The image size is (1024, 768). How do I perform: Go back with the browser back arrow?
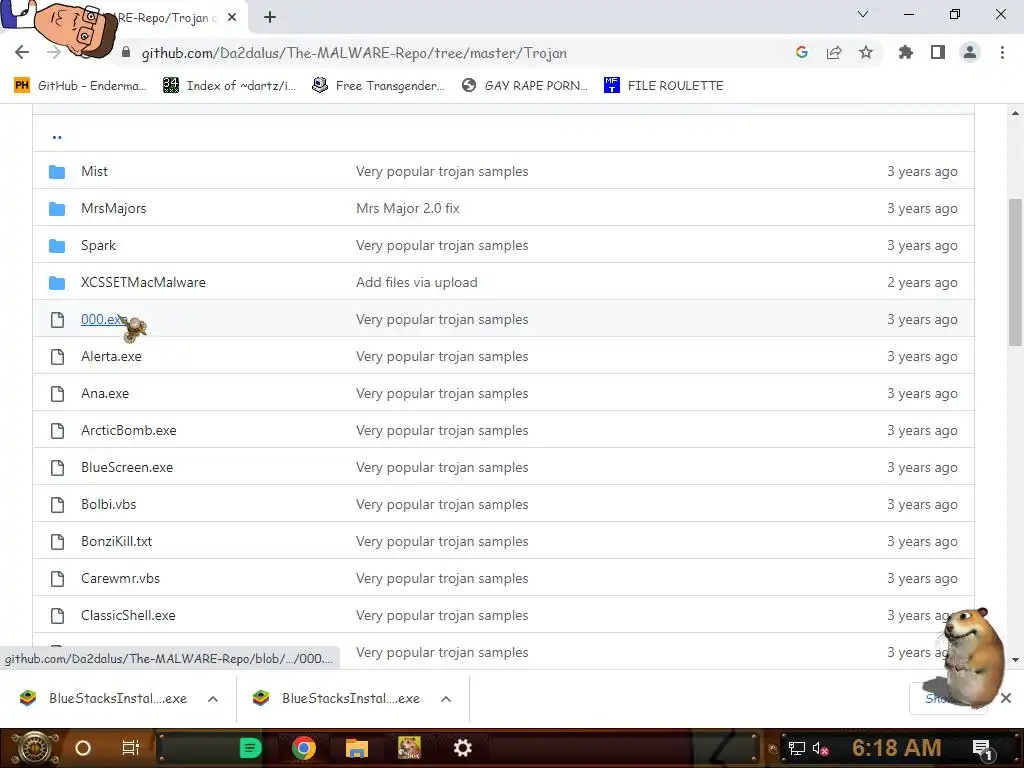pos(22,52)
